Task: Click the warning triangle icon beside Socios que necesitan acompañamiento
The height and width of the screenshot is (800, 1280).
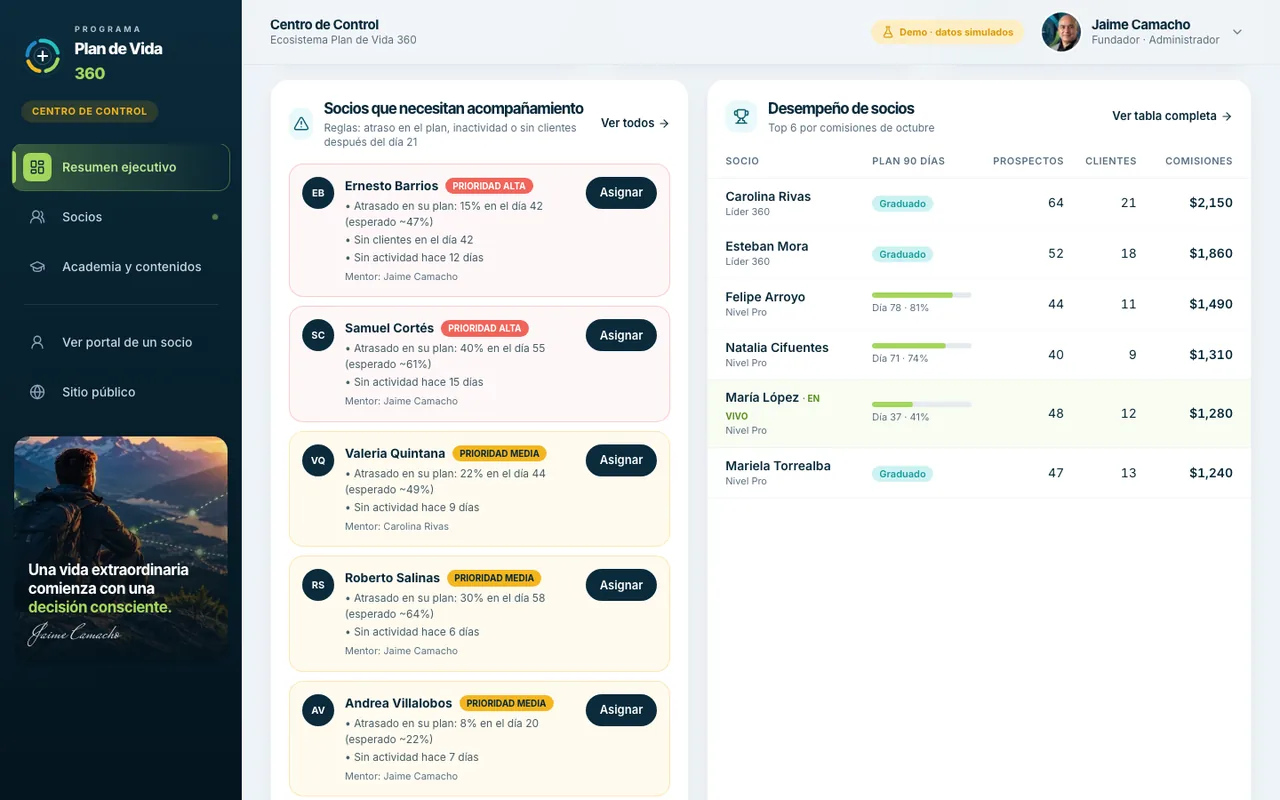Action: click(301, 123)
